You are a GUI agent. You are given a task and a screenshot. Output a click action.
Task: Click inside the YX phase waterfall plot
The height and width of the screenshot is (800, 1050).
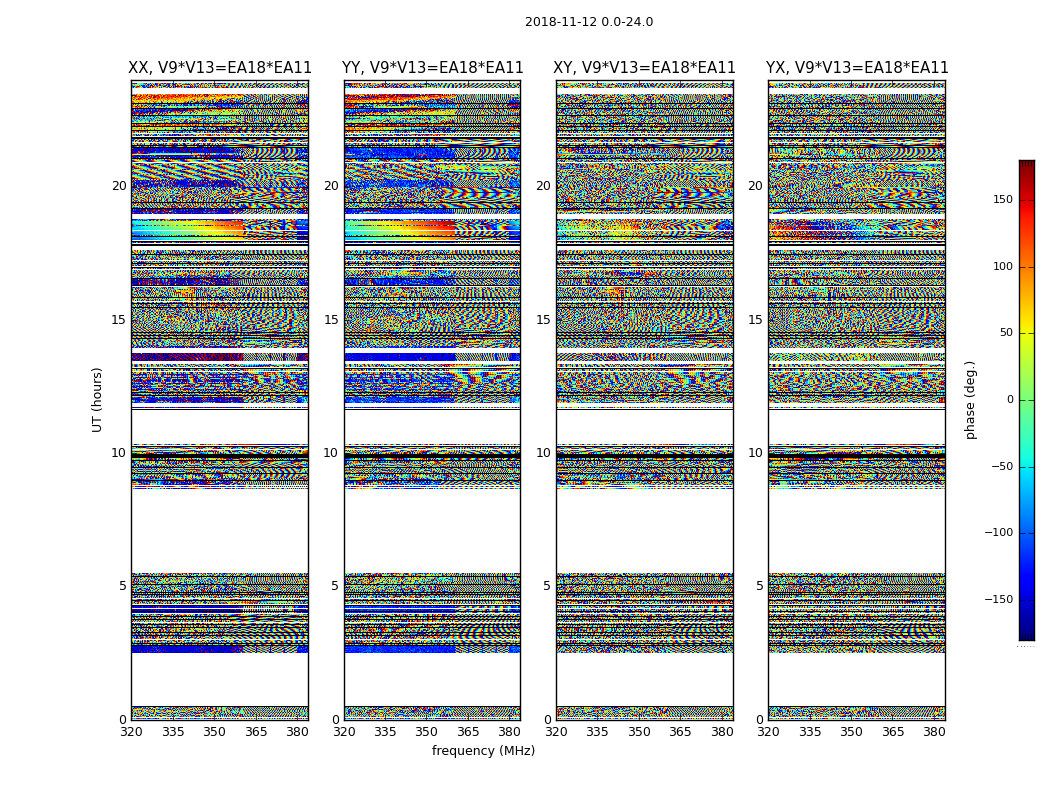coord(857,400)
